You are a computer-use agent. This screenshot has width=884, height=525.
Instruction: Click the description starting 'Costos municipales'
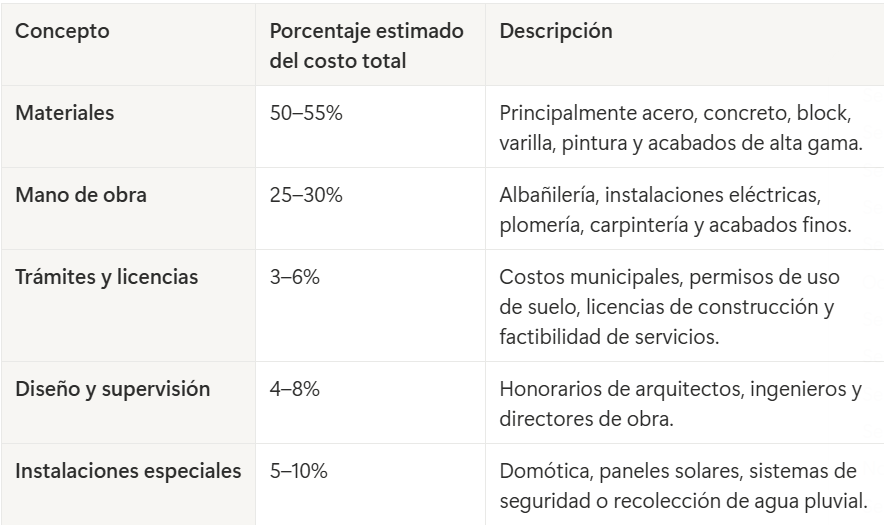click(672, 305)
